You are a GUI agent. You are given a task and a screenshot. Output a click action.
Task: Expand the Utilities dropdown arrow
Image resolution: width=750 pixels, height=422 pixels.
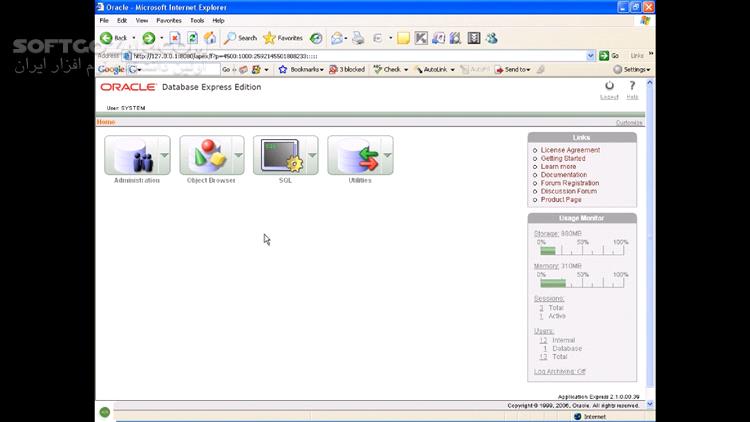pos(387,155)
